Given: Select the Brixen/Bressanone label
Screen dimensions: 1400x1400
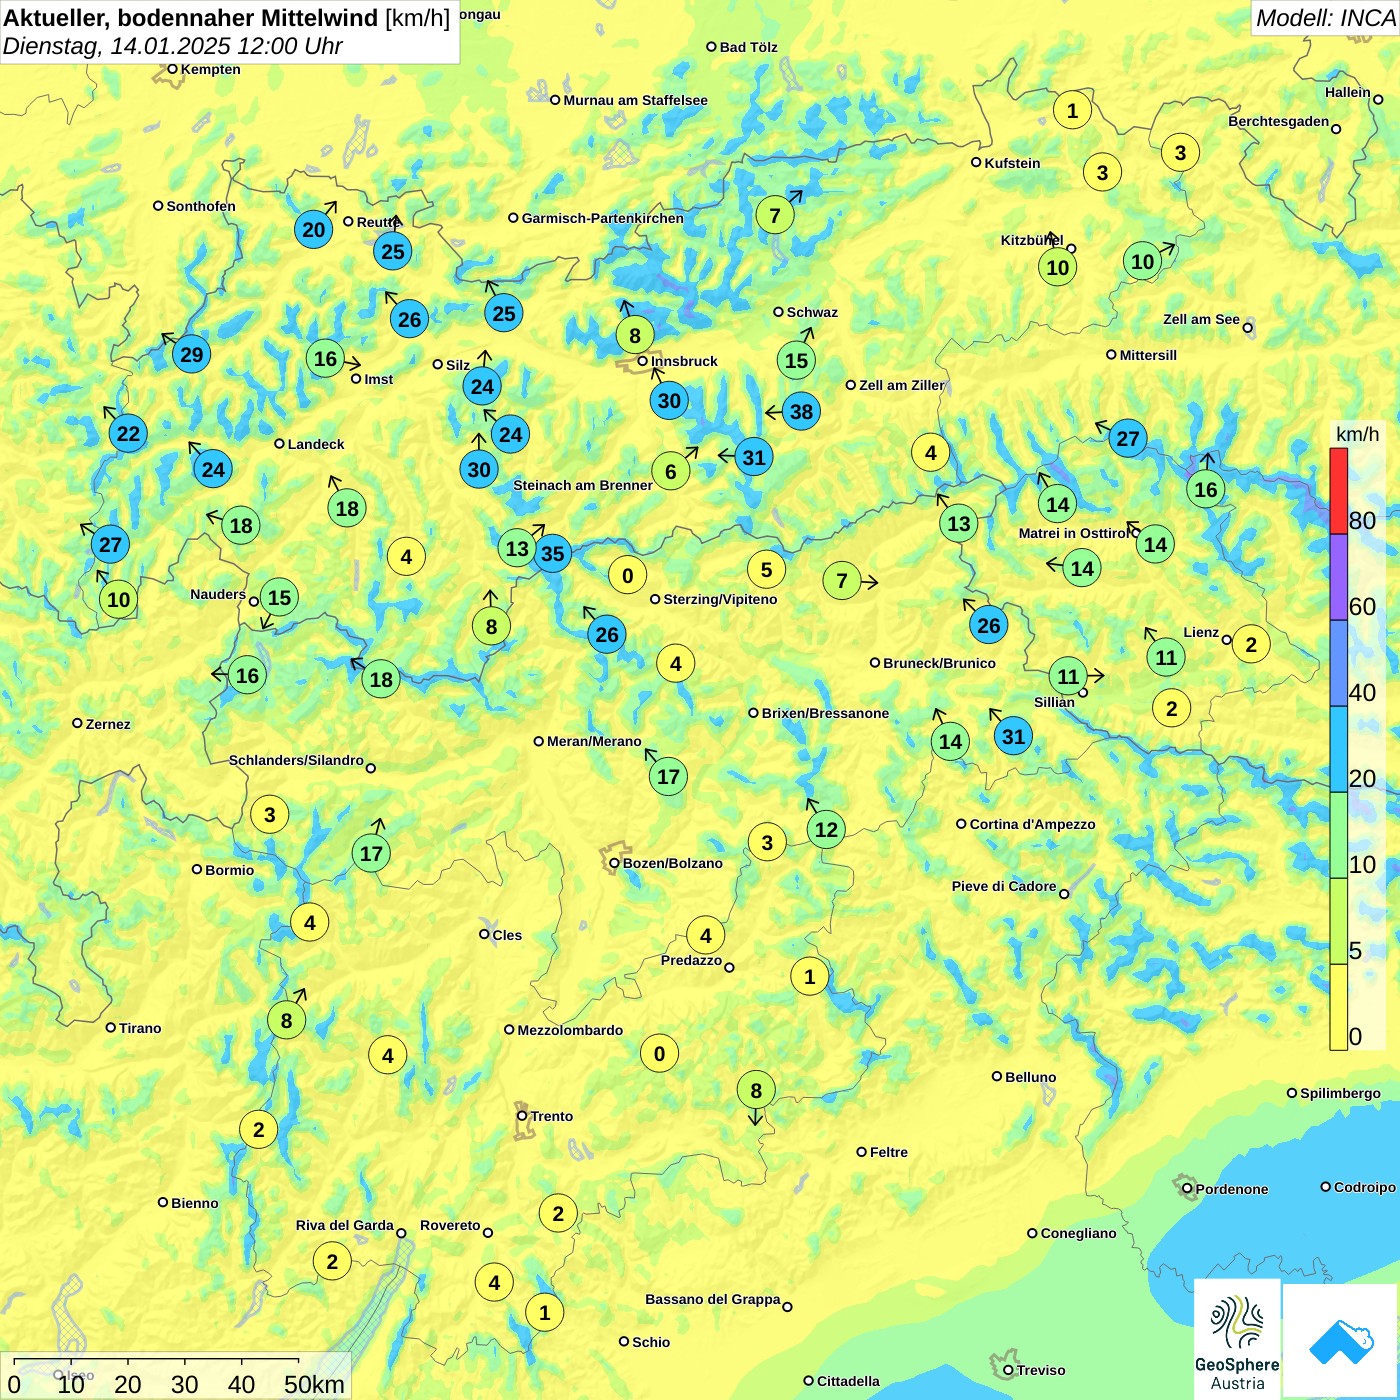Looking at the screenshot, I should click(825, 713).
